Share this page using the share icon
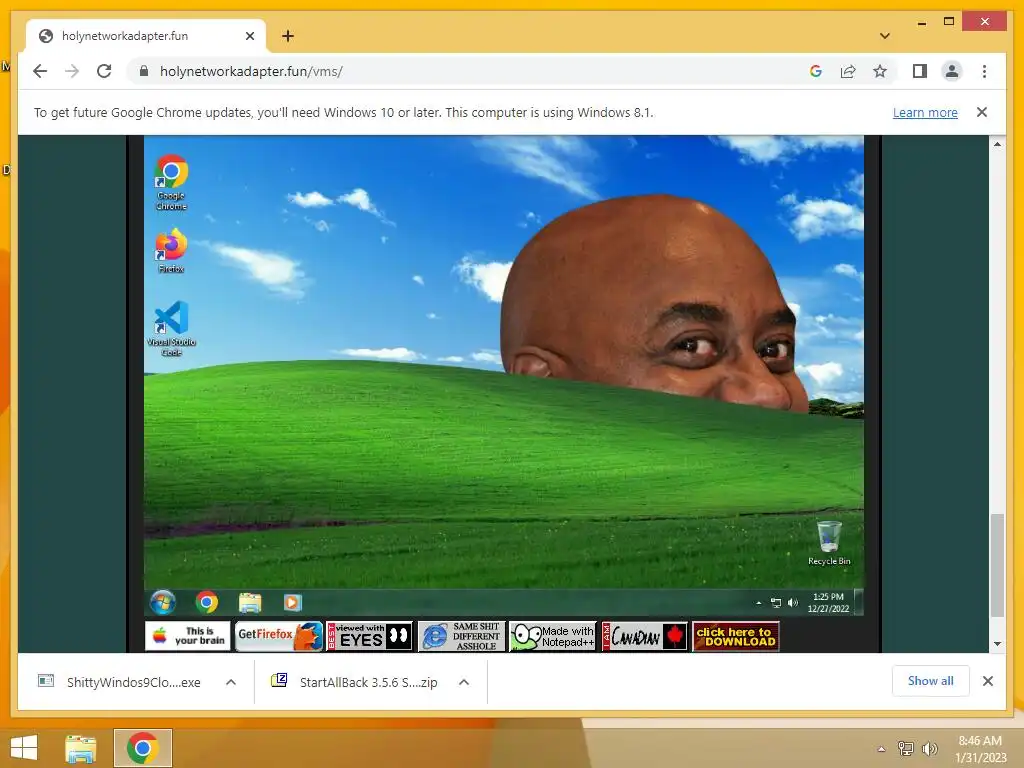The height and width of the screenshot is (768, 1024). tap(848, 71)
